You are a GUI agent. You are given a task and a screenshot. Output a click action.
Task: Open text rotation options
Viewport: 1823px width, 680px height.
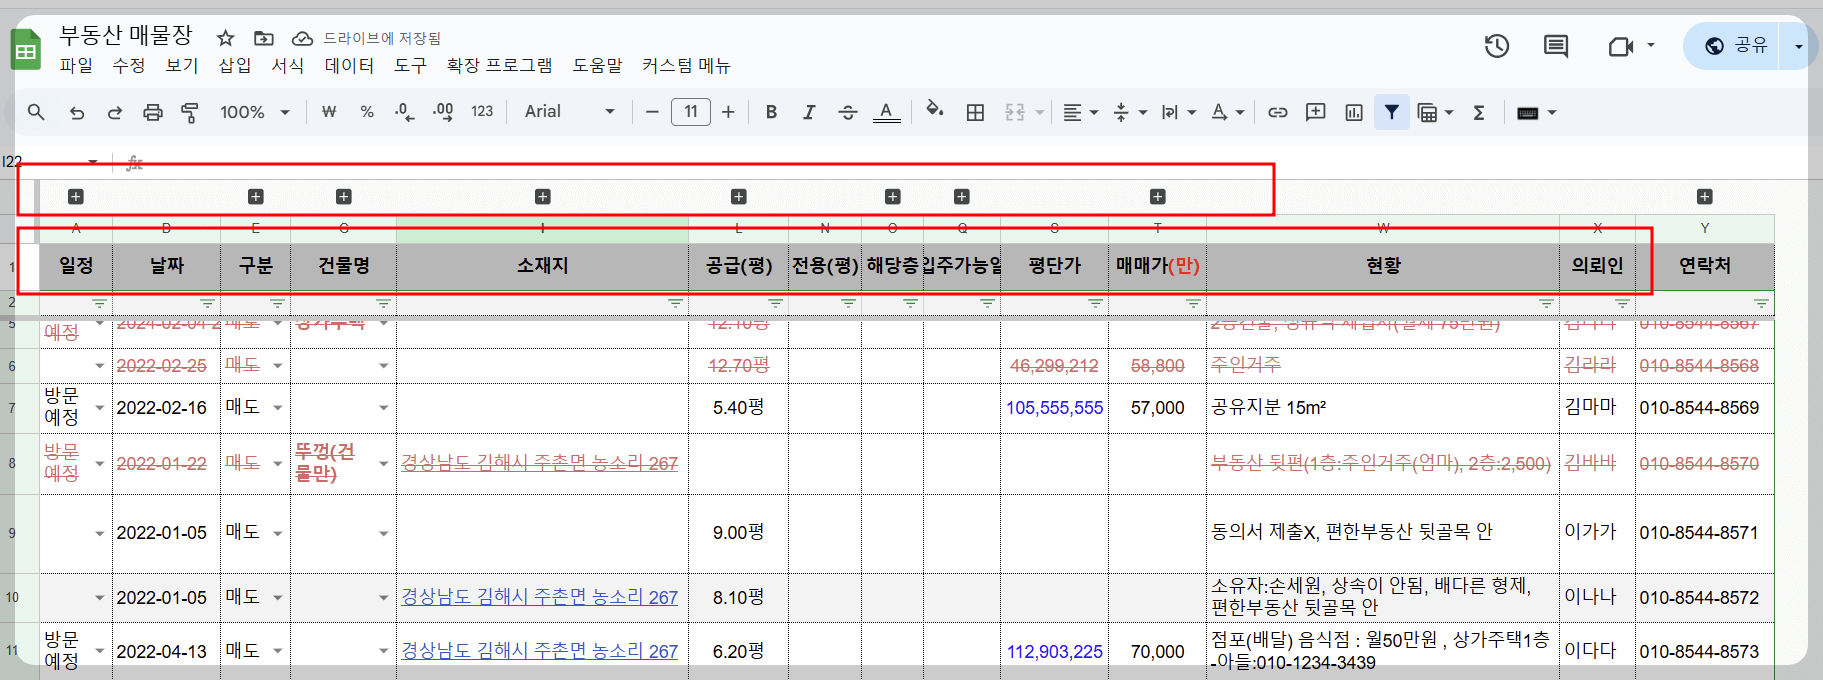[1228, 112]
